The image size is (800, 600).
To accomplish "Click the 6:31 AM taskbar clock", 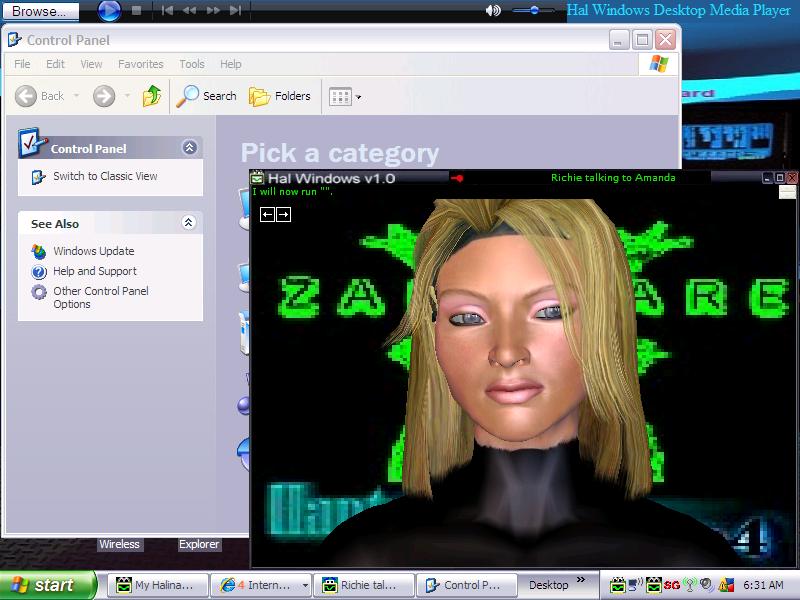I will click(x=763, y=585).
